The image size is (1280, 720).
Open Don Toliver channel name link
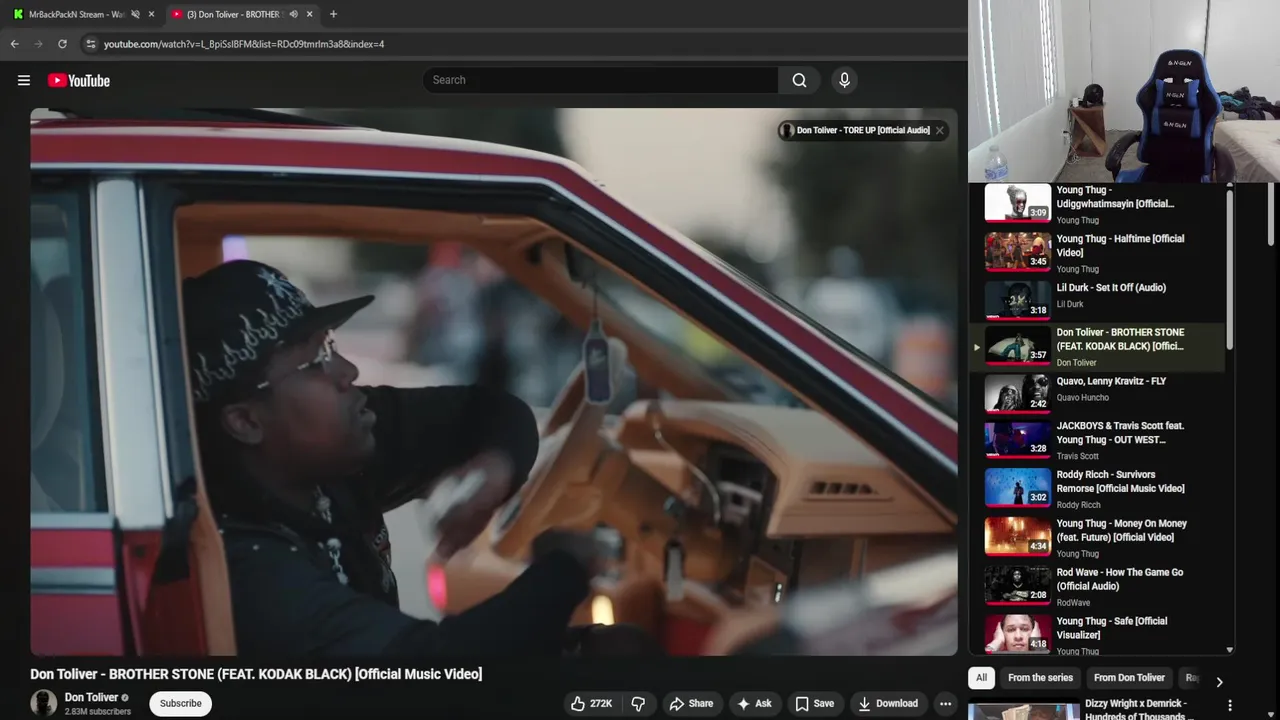[91, 697]
